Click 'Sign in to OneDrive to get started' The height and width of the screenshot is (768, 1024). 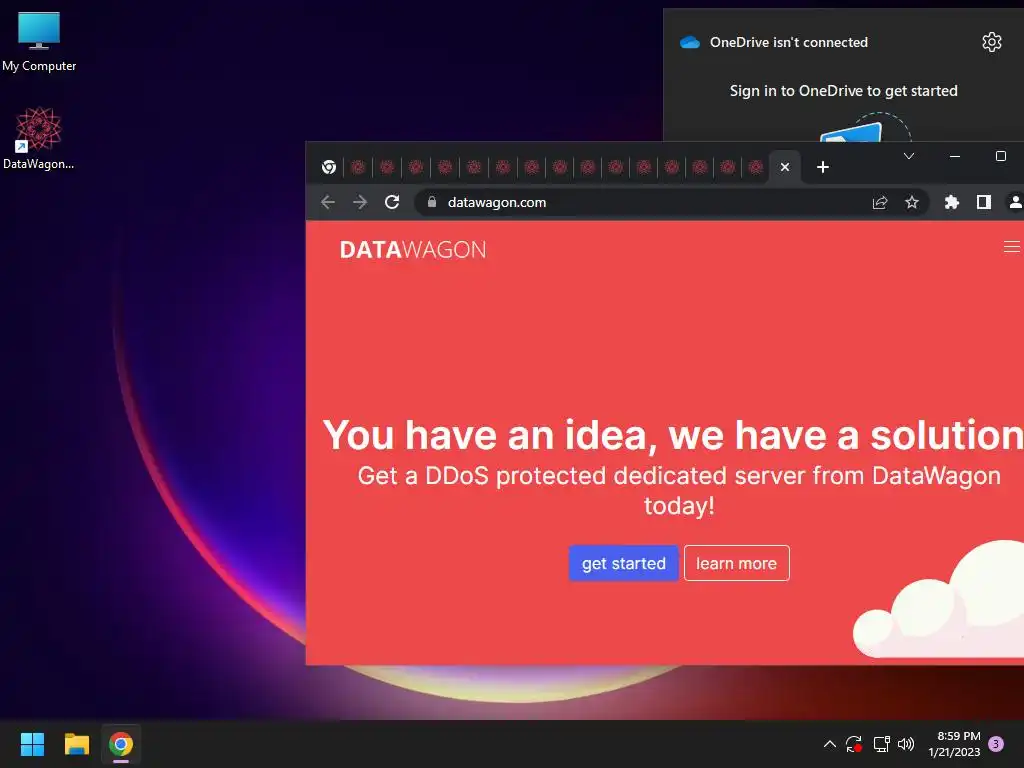pos(843,91)
